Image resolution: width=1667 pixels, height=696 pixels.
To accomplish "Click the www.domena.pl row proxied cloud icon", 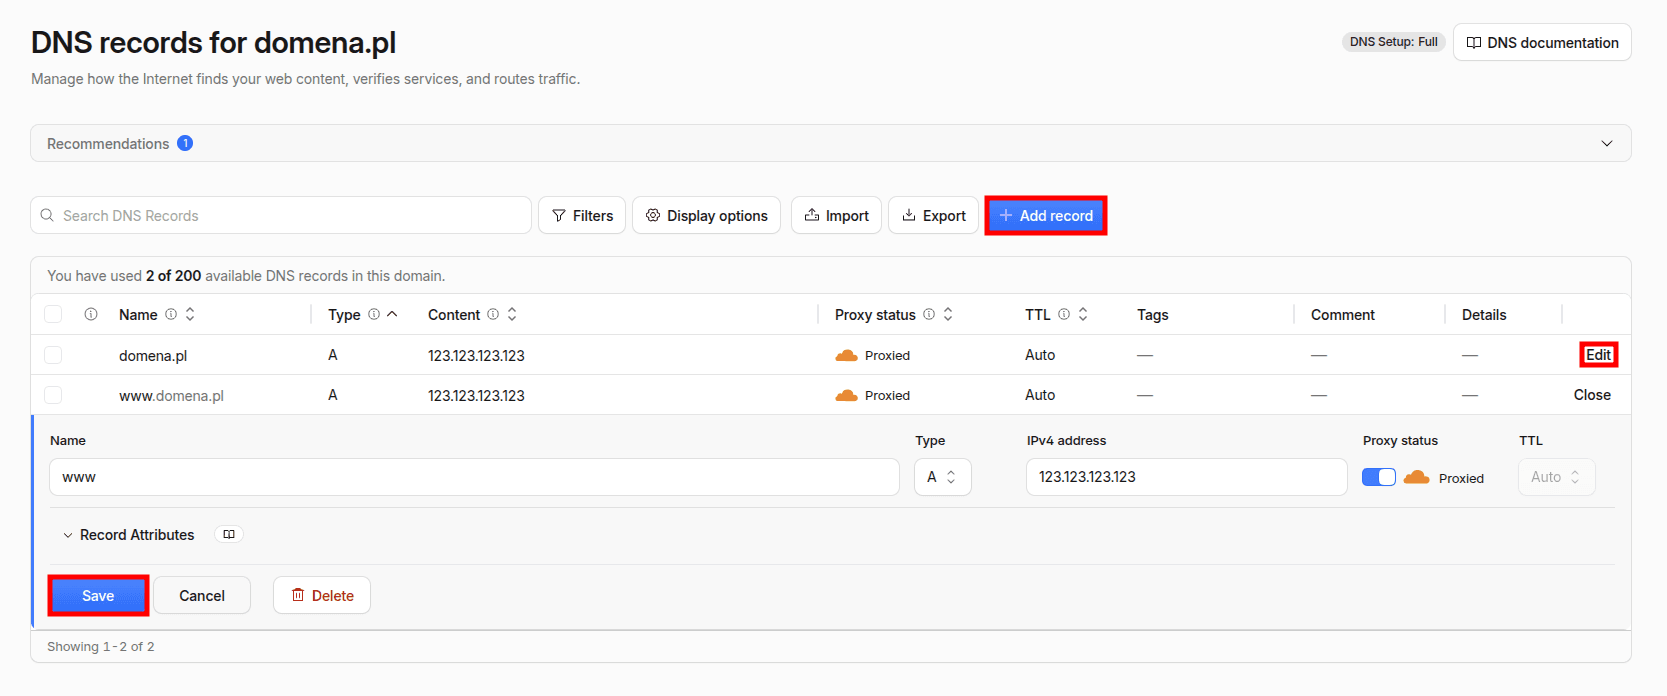I will [846, 395].
